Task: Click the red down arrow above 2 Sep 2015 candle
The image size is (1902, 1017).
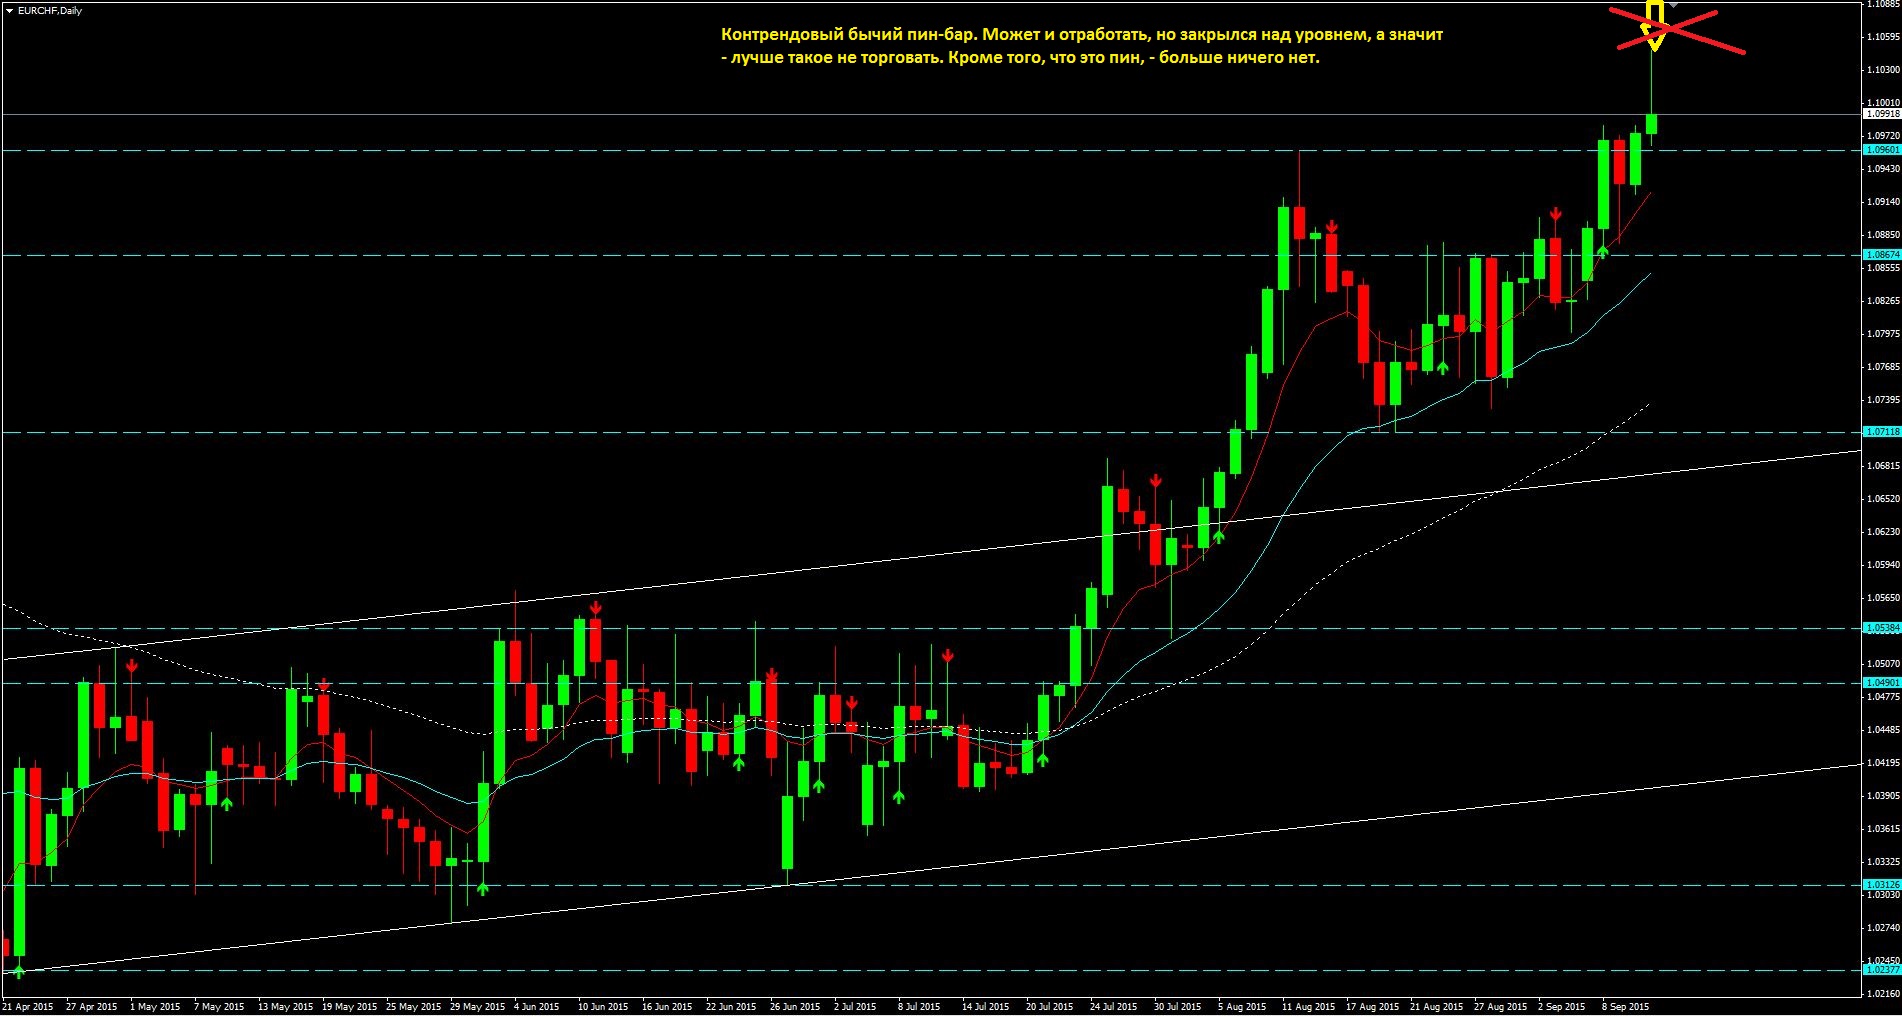Action: point(1555,214)
